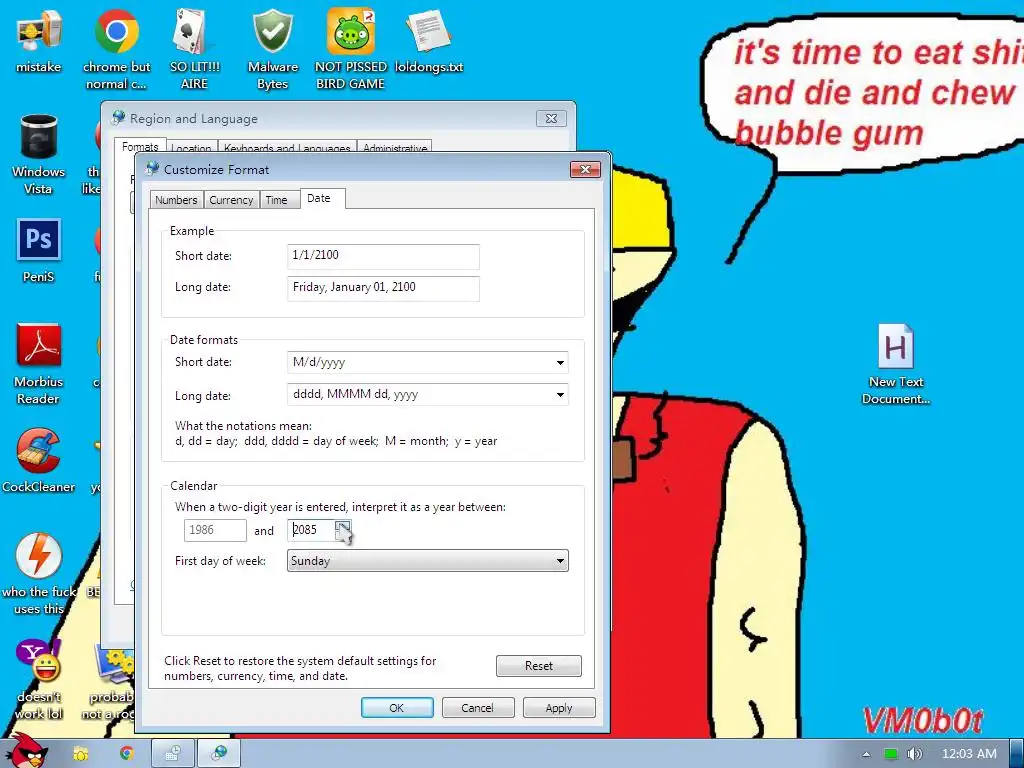Open loldongs.txt file icon
This screenshot has height=768, width=1024.
[x=428, y=40]
